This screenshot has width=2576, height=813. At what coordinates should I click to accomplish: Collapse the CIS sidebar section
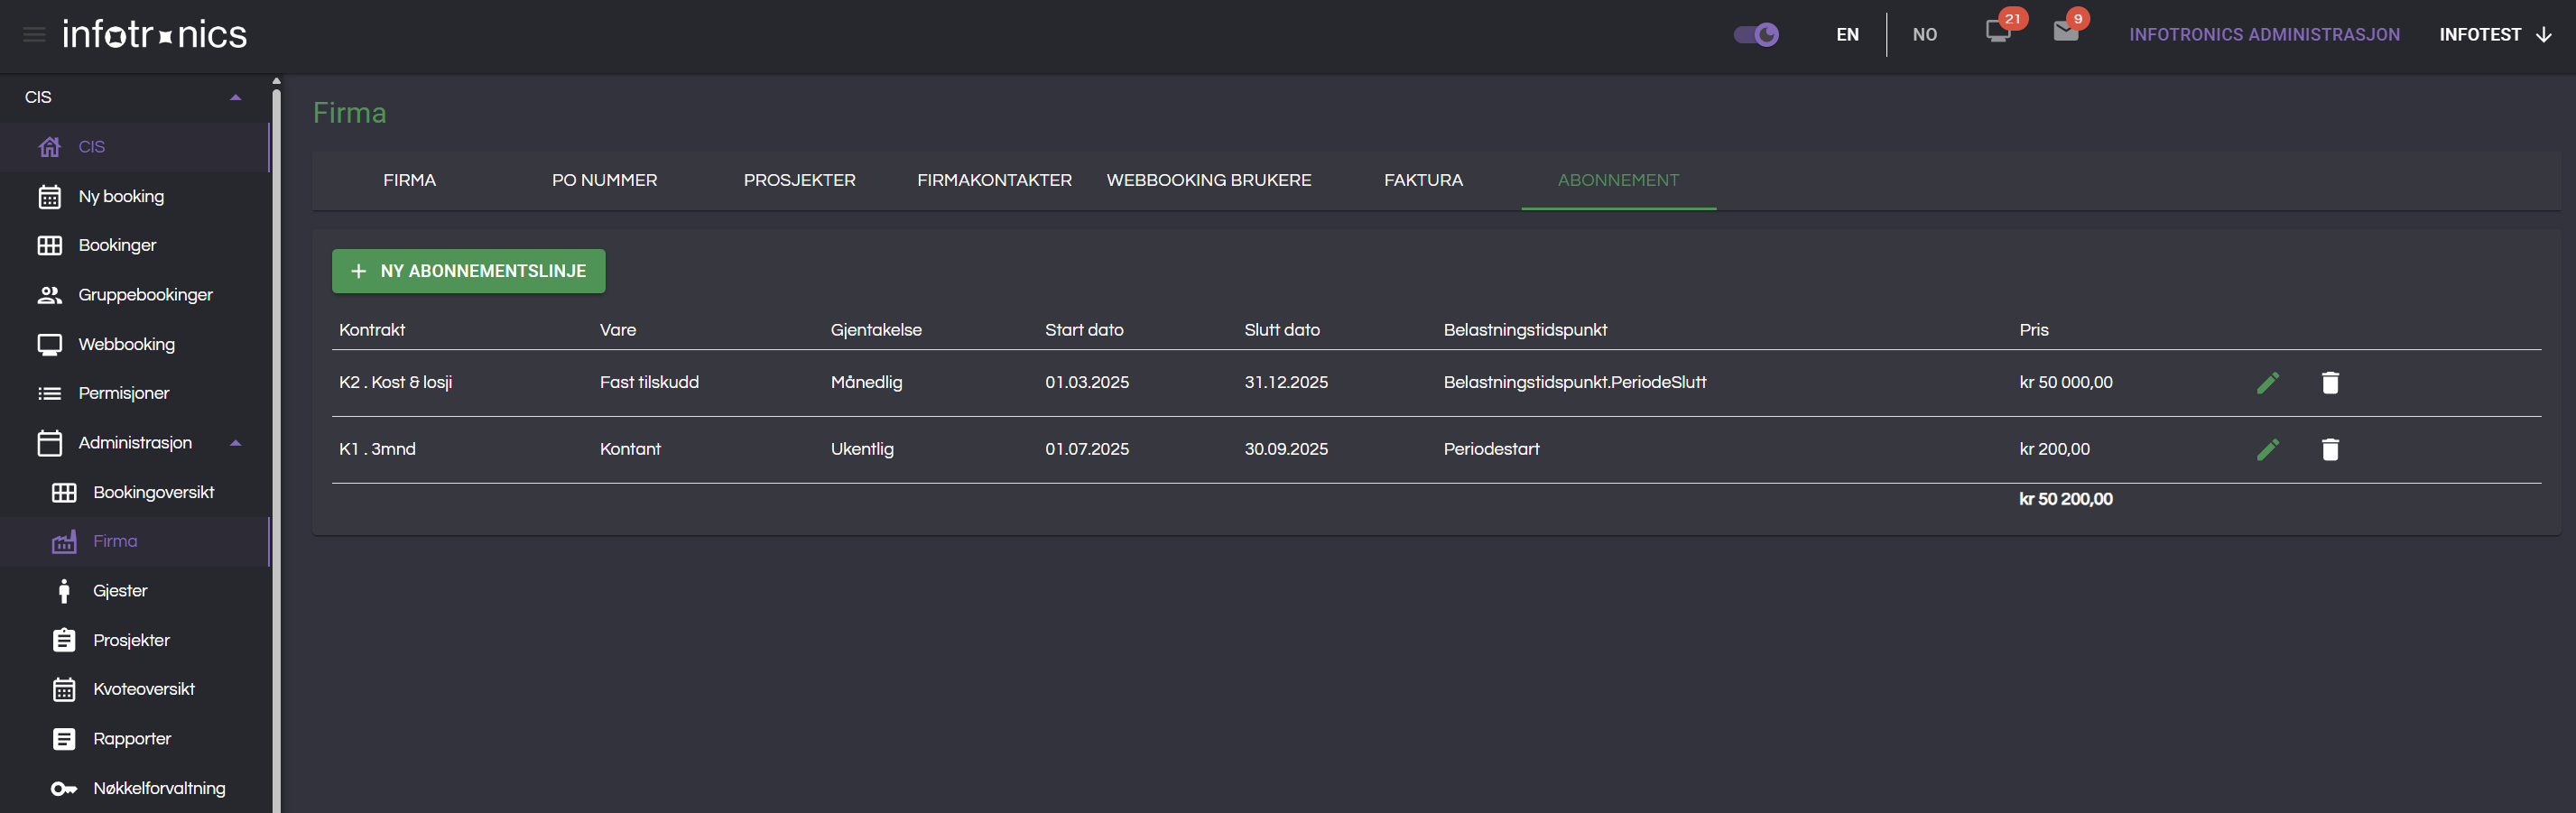(x=235, y=97)
